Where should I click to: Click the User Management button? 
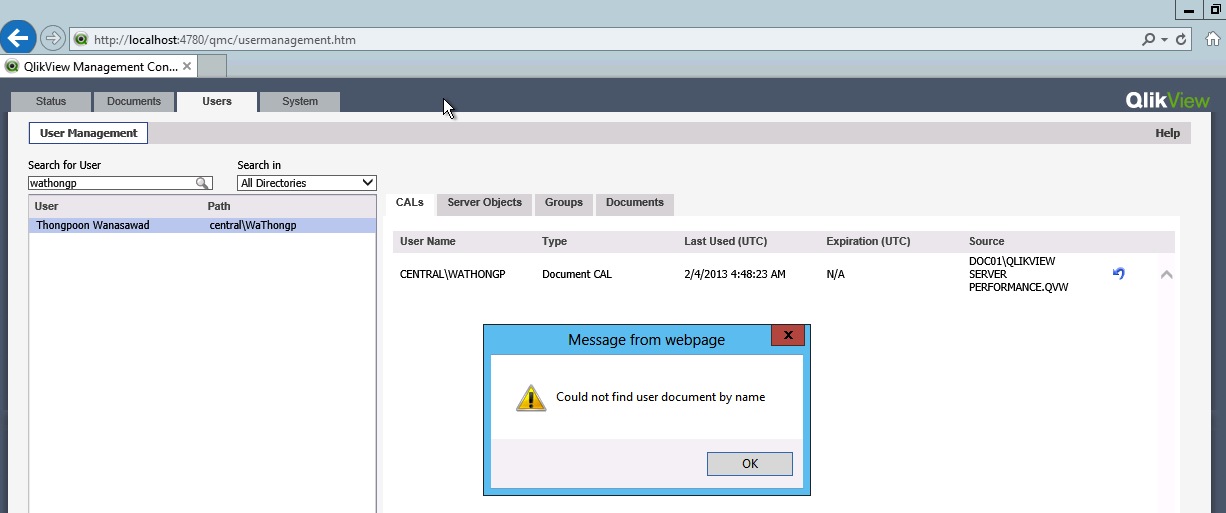tap(89, 133)
